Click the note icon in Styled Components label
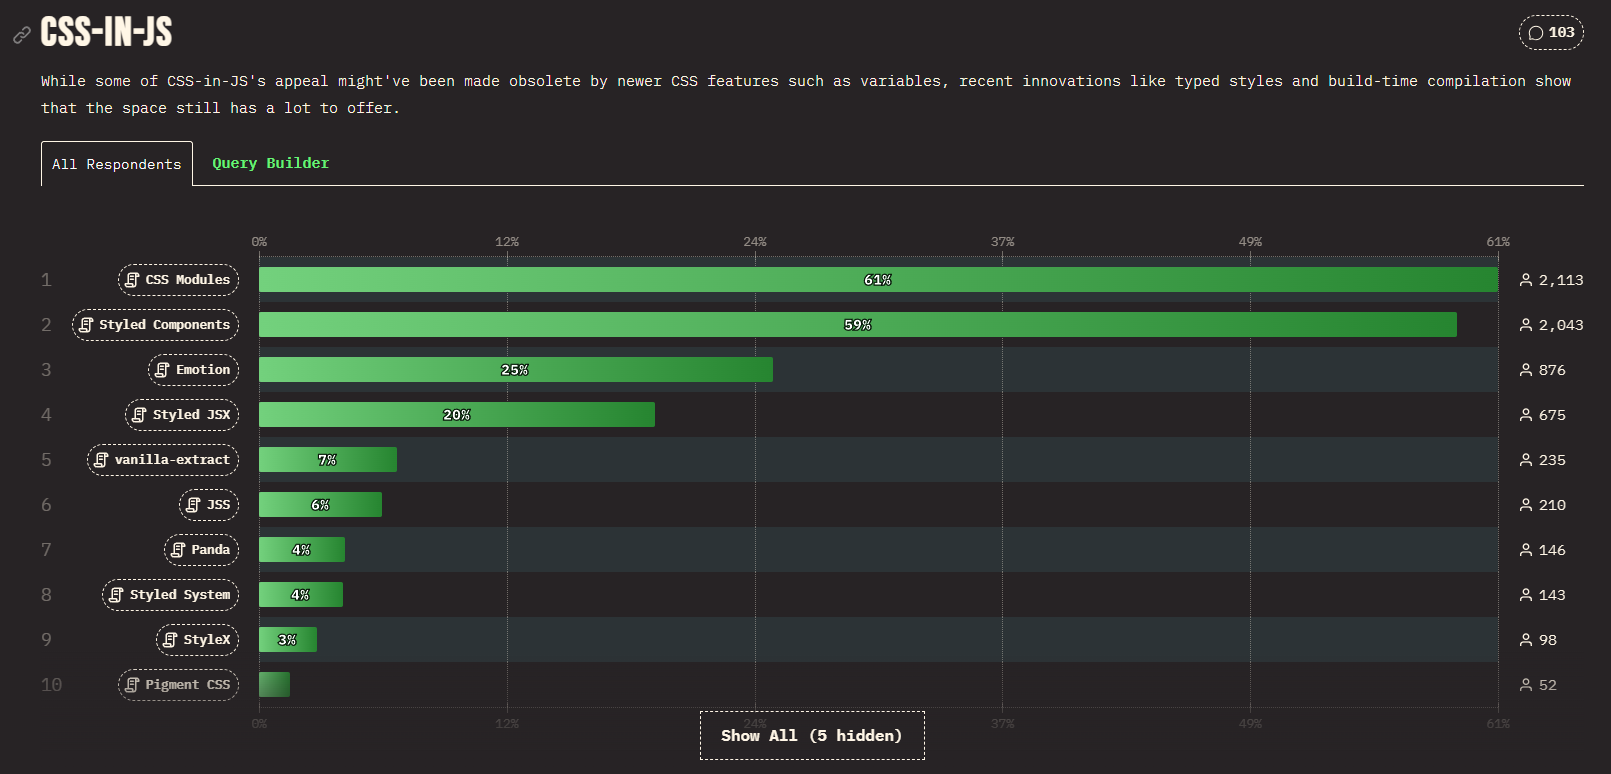The width and height of the screenshot is (1611, 774). point(86,325)
